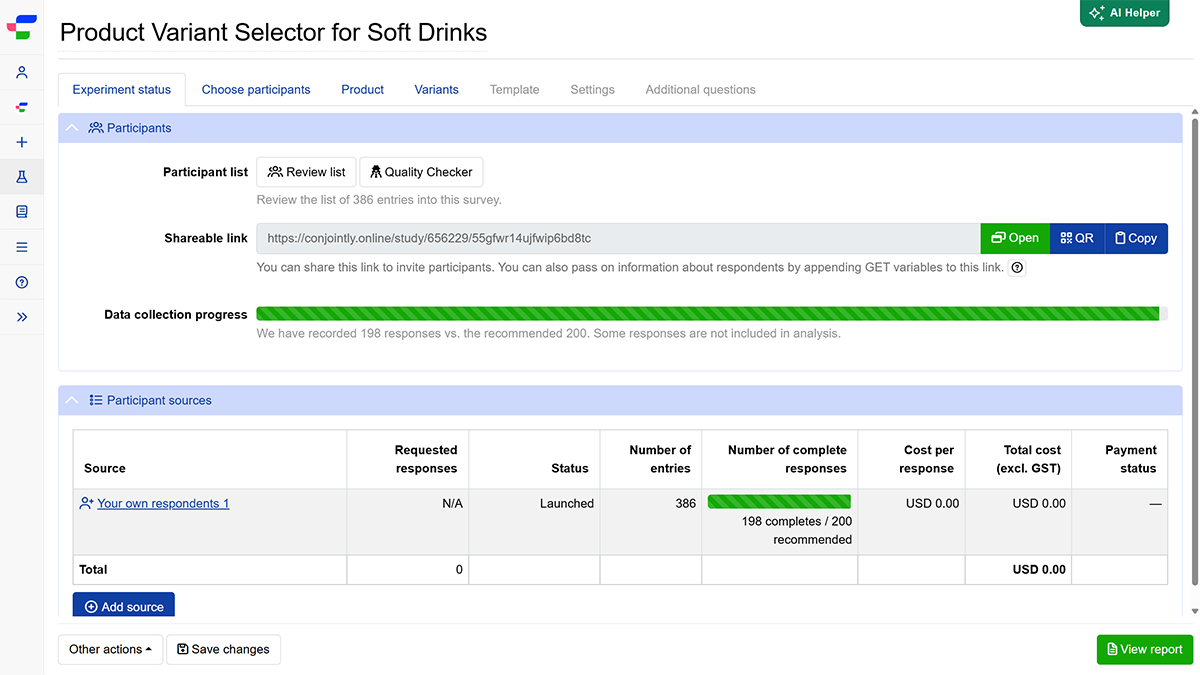Open the Additional questions tab
1200x675 pixels.
[700, 89]
